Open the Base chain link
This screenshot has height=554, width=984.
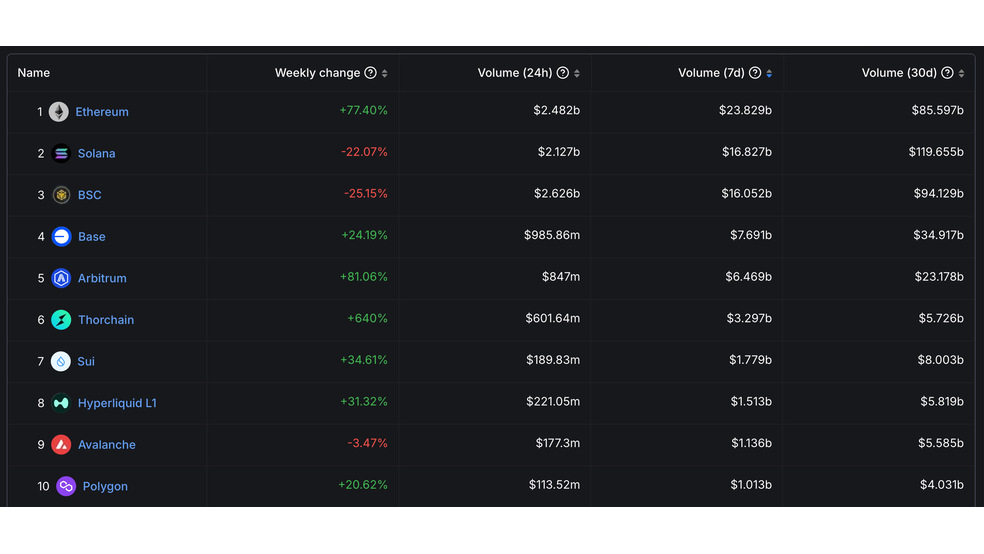pyautogui.click(x=92, y=237)
